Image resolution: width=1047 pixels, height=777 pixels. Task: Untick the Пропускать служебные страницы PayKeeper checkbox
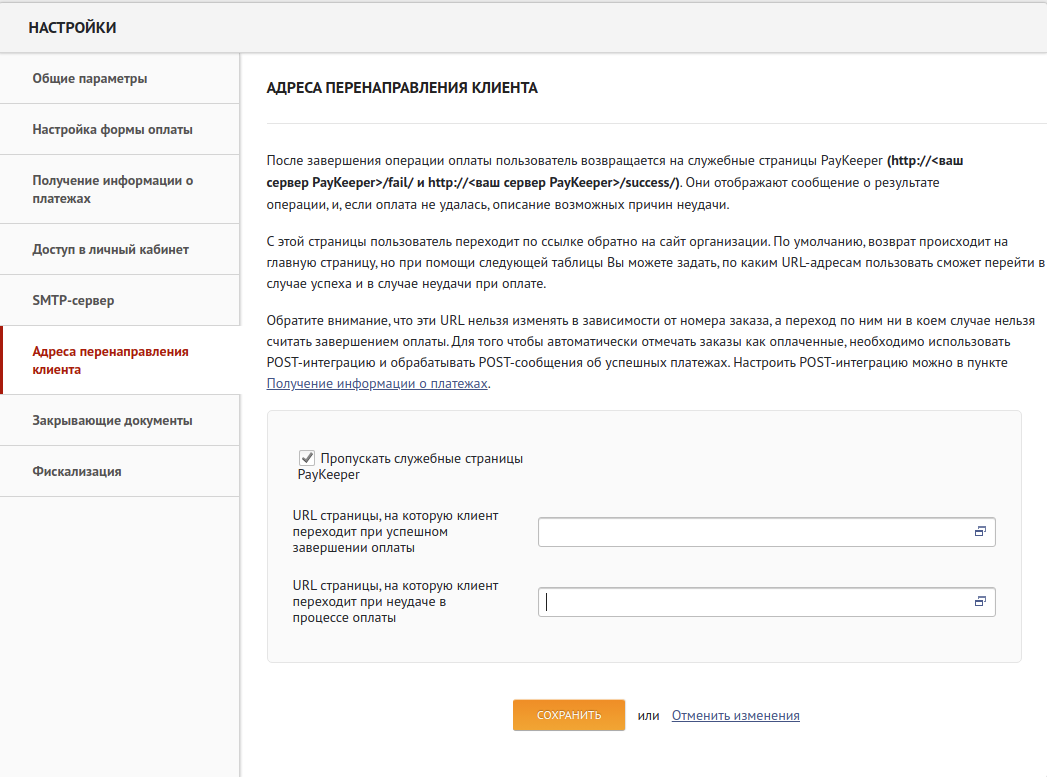(308, 458)
